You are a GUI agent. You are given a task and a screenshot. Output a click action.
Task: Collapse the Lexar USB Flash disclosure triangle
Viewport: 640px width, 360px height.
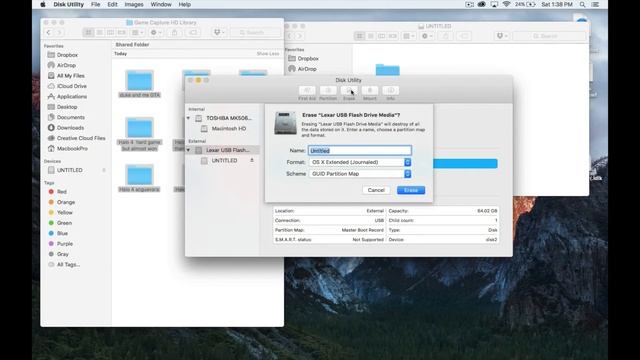pos(189,150)
